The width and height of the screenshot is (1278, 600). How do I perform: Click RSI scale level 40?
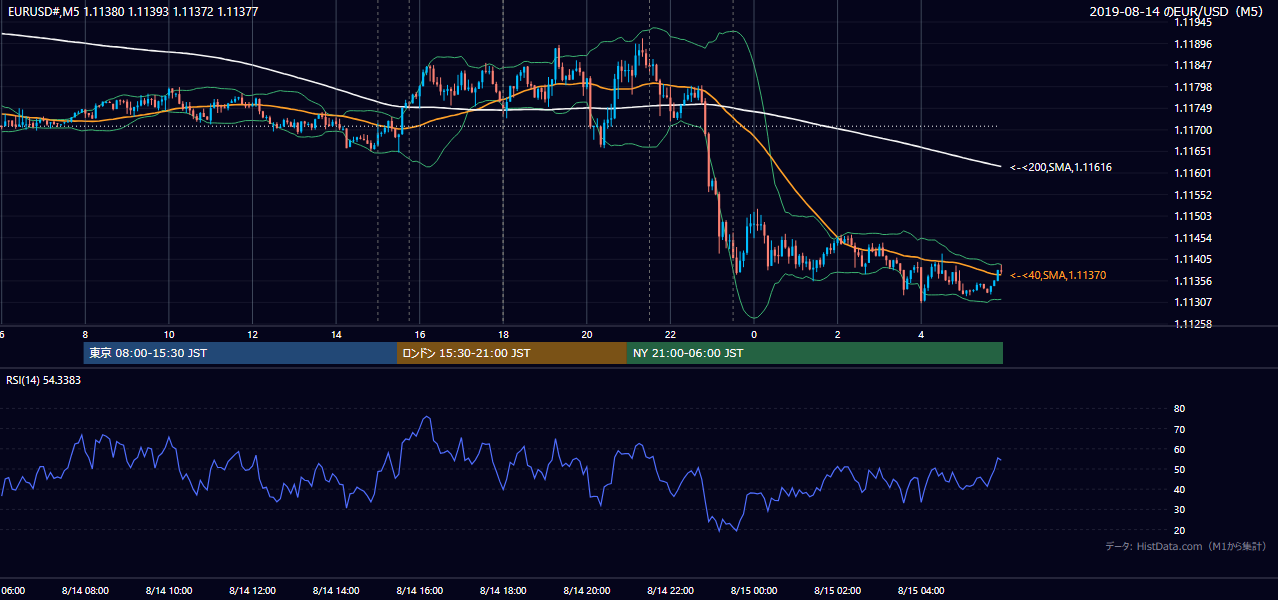[x=1179, y=489]
